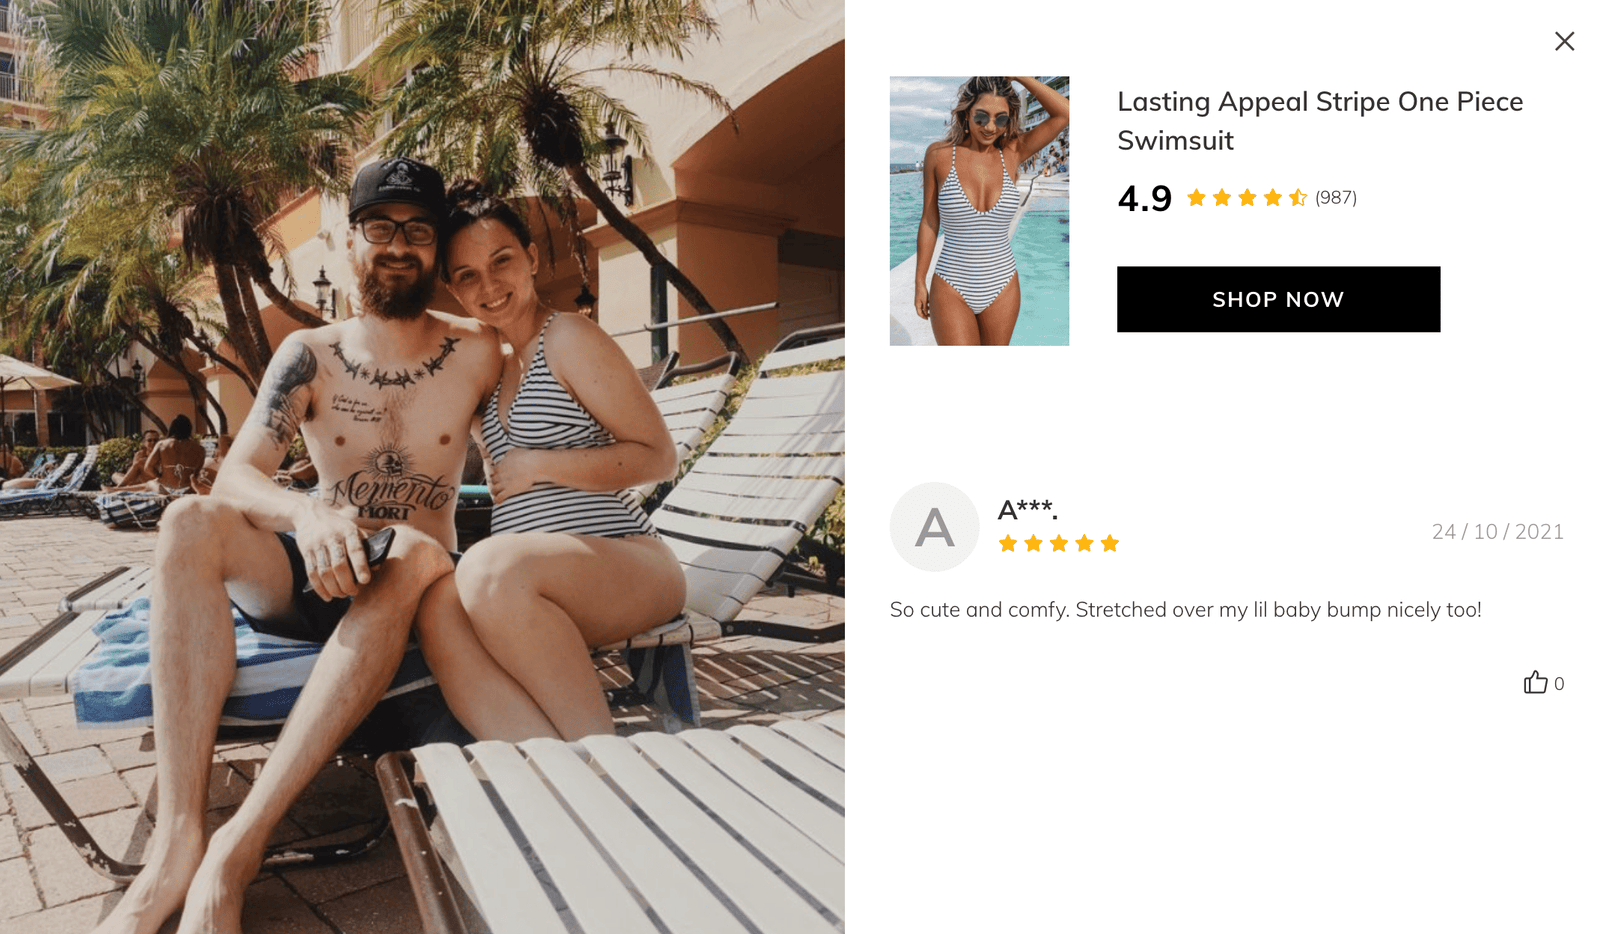
Task: Click the reviewer's first rating star
Action: coord(1008,543)
